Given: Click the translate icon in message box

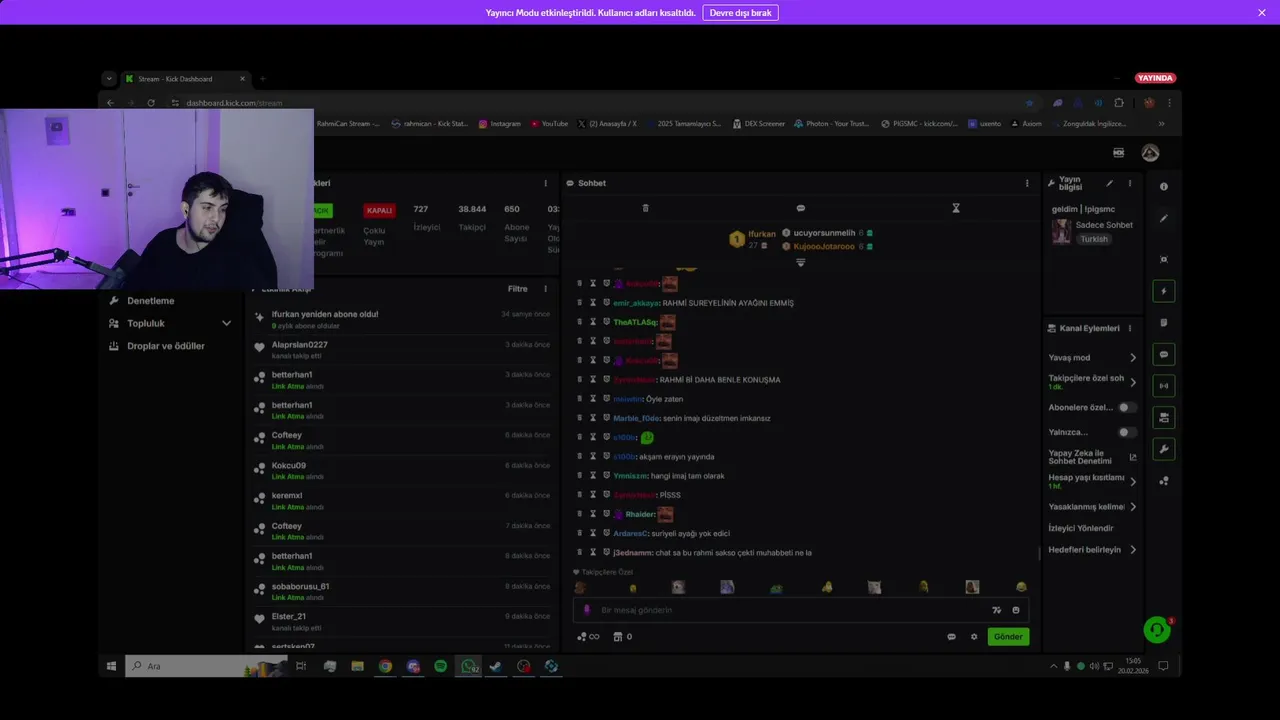Looking at the screenshot, I should 996,610.
